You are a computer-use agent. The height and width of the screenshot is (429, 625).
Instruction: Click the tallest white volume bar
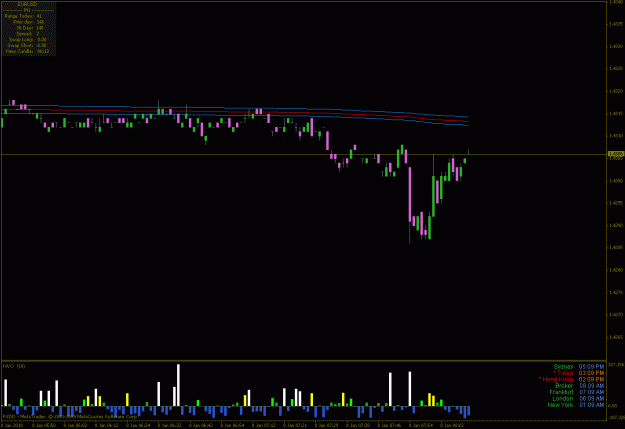coord(178,385)
